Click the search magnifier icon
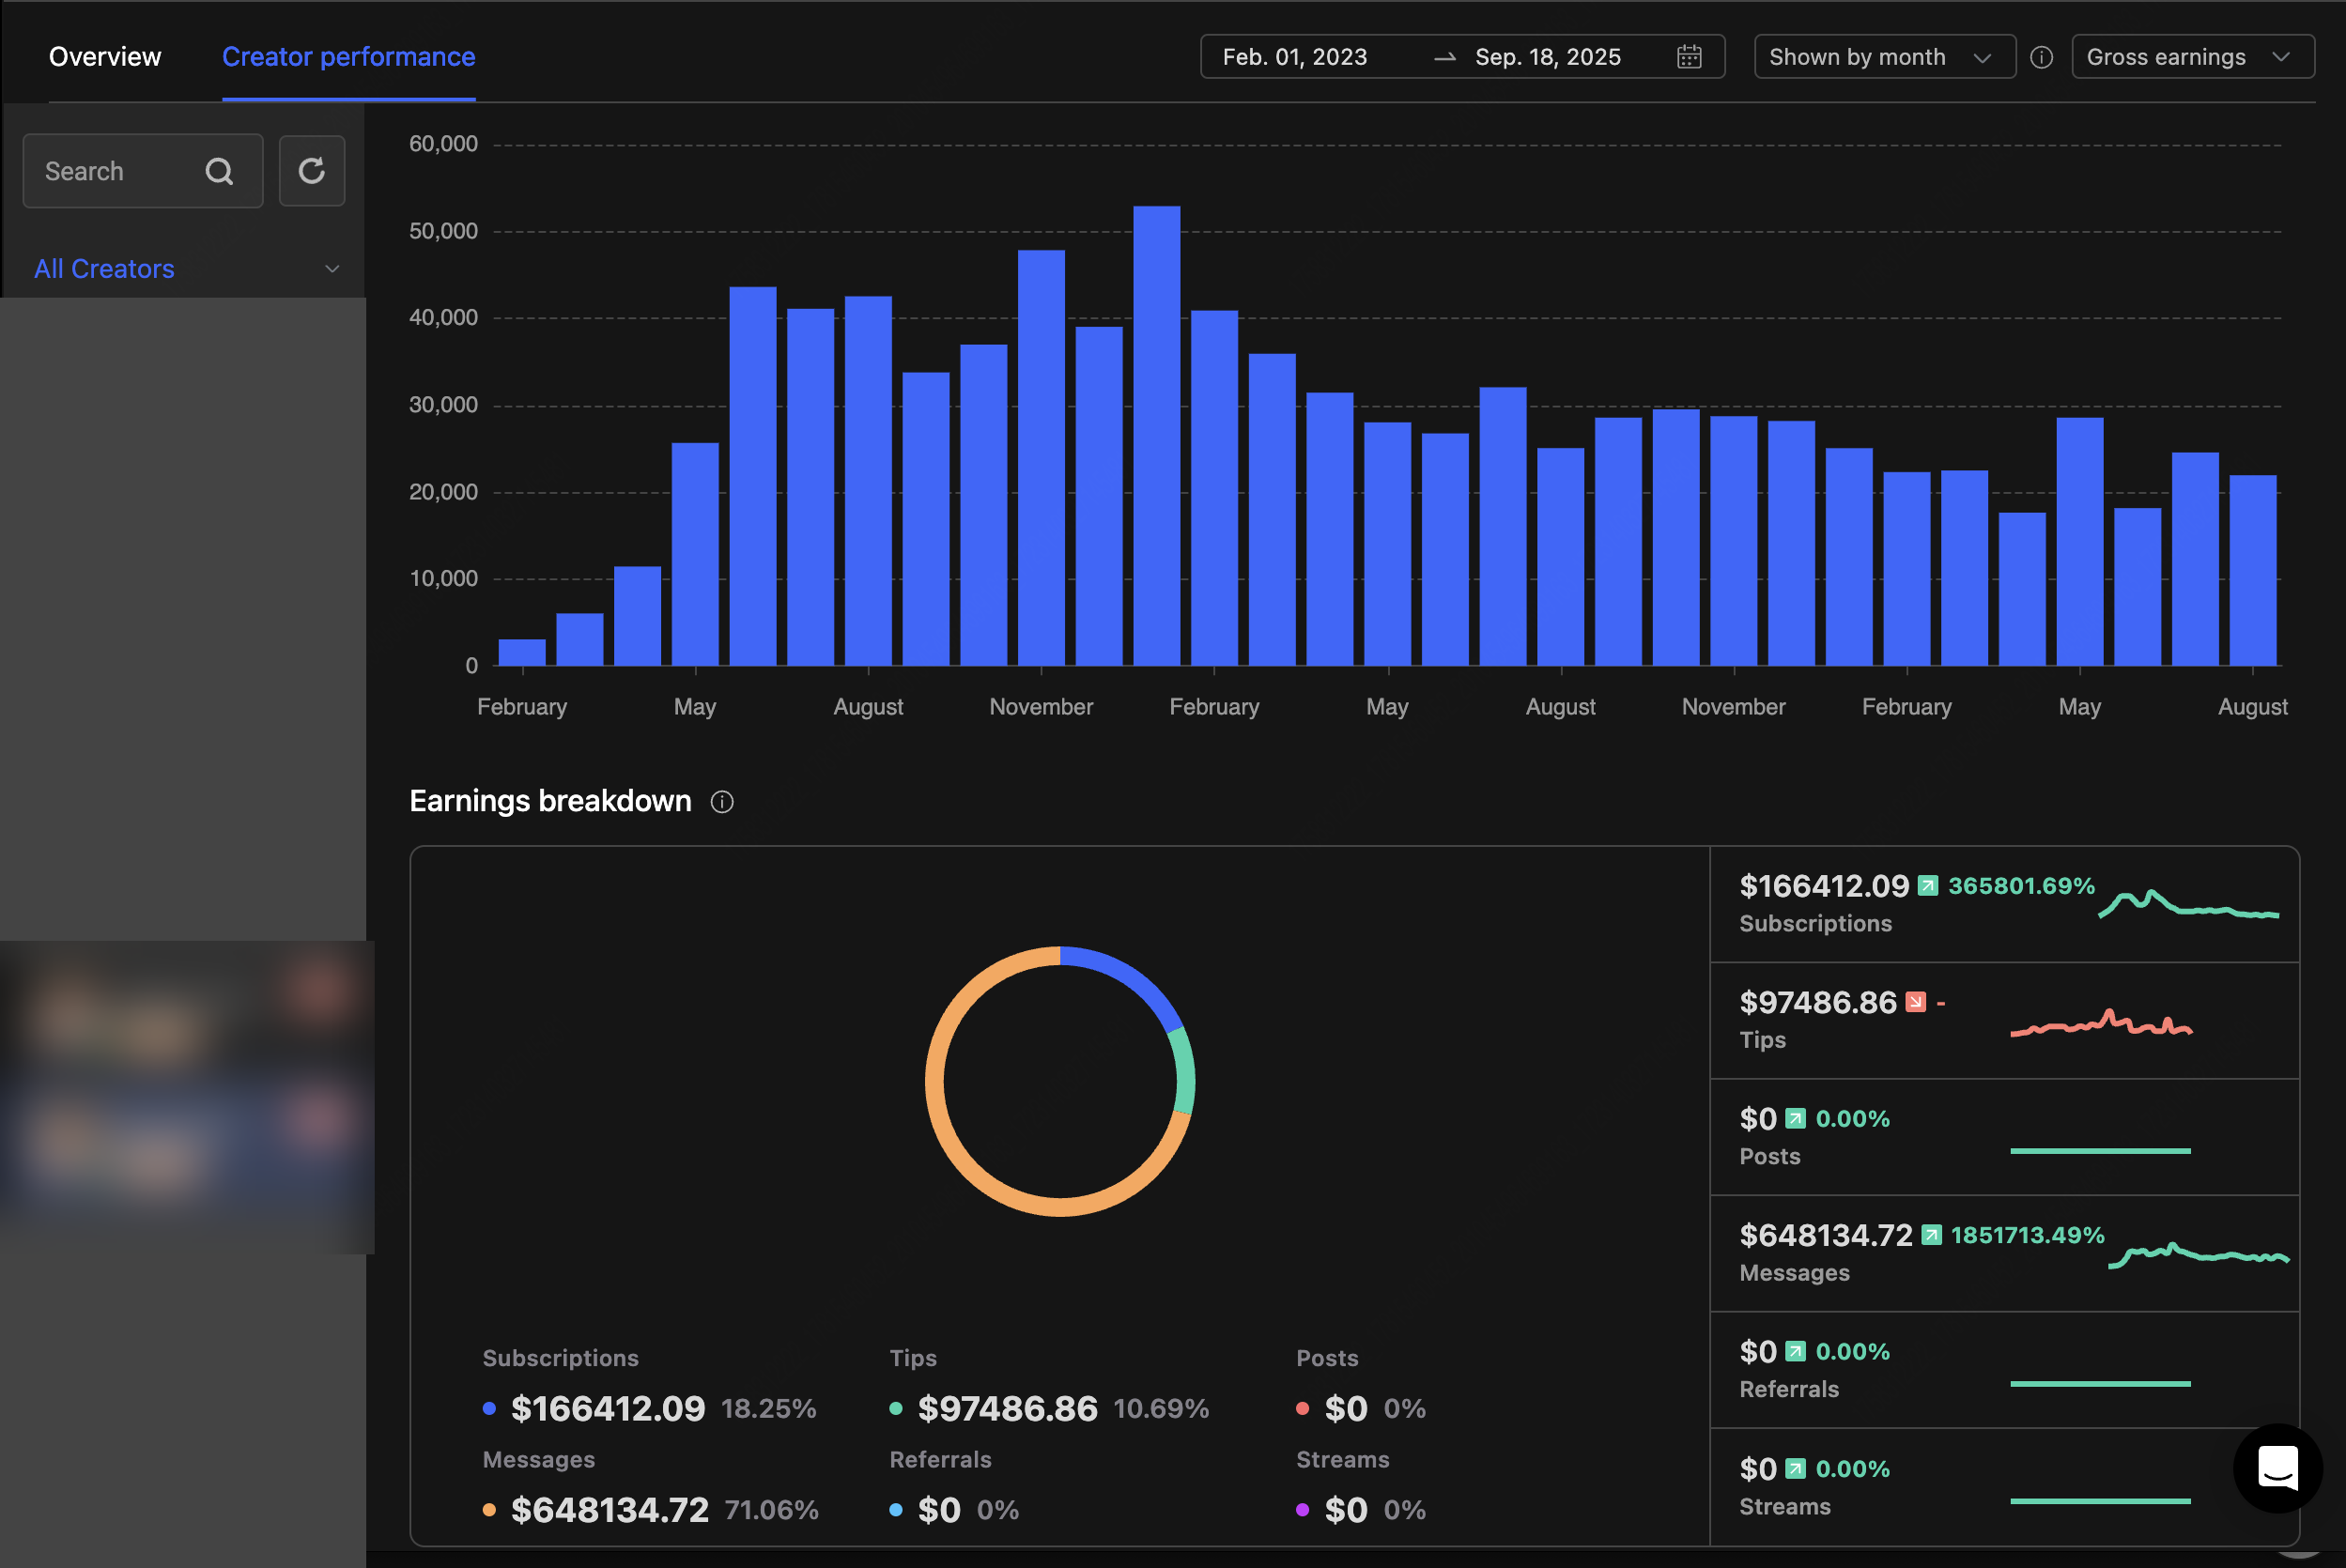 219,171
